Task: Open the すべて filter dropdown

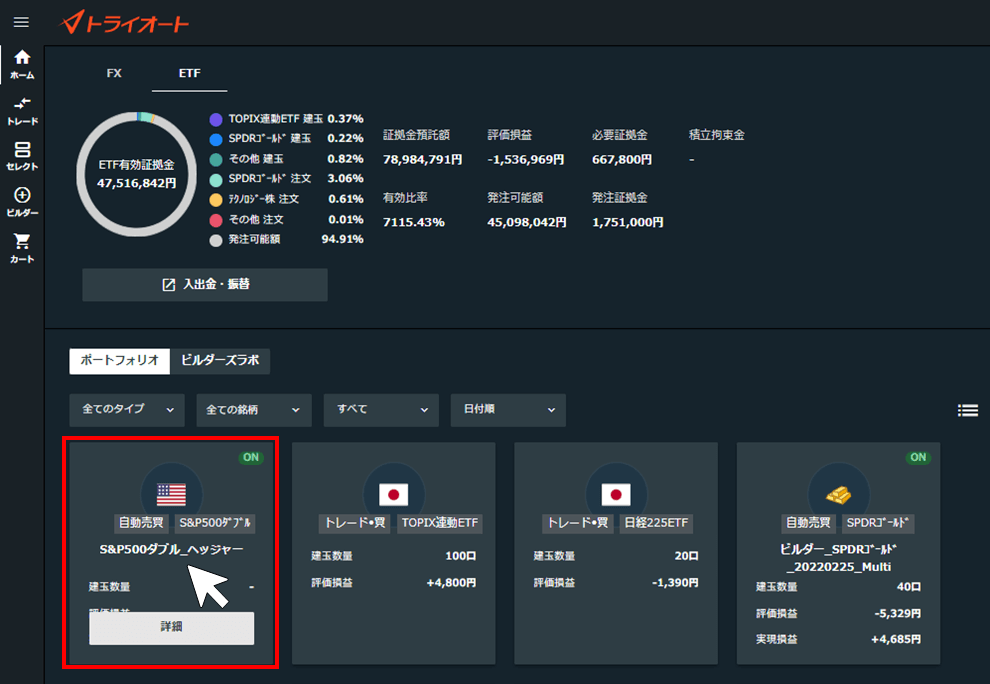Action: 381,410
